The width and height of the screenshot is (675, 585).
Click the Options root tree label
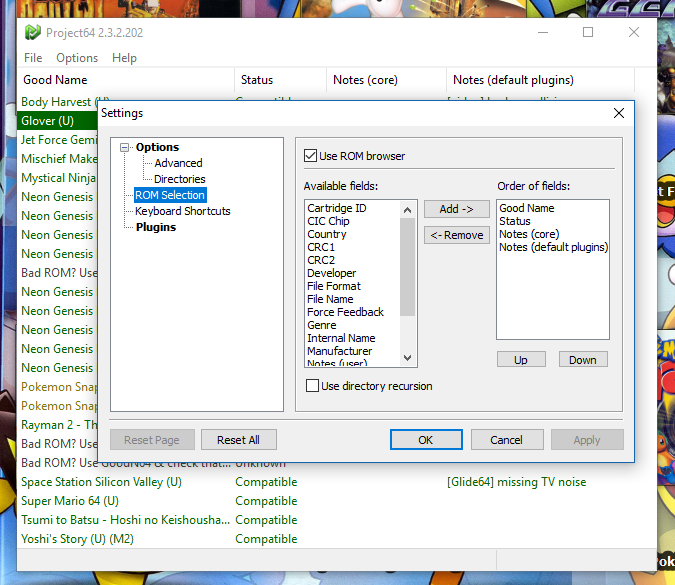coord(157,147)
